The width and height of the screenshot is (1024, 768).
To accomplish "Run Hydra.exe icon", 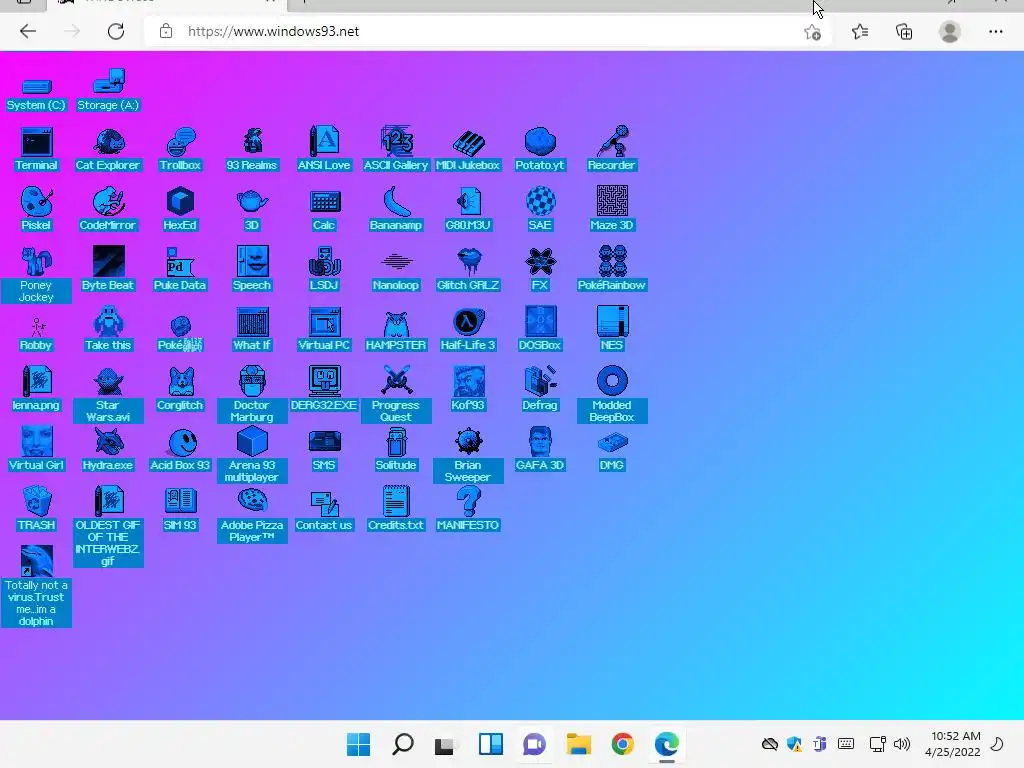I will click(x=108, y=450).
